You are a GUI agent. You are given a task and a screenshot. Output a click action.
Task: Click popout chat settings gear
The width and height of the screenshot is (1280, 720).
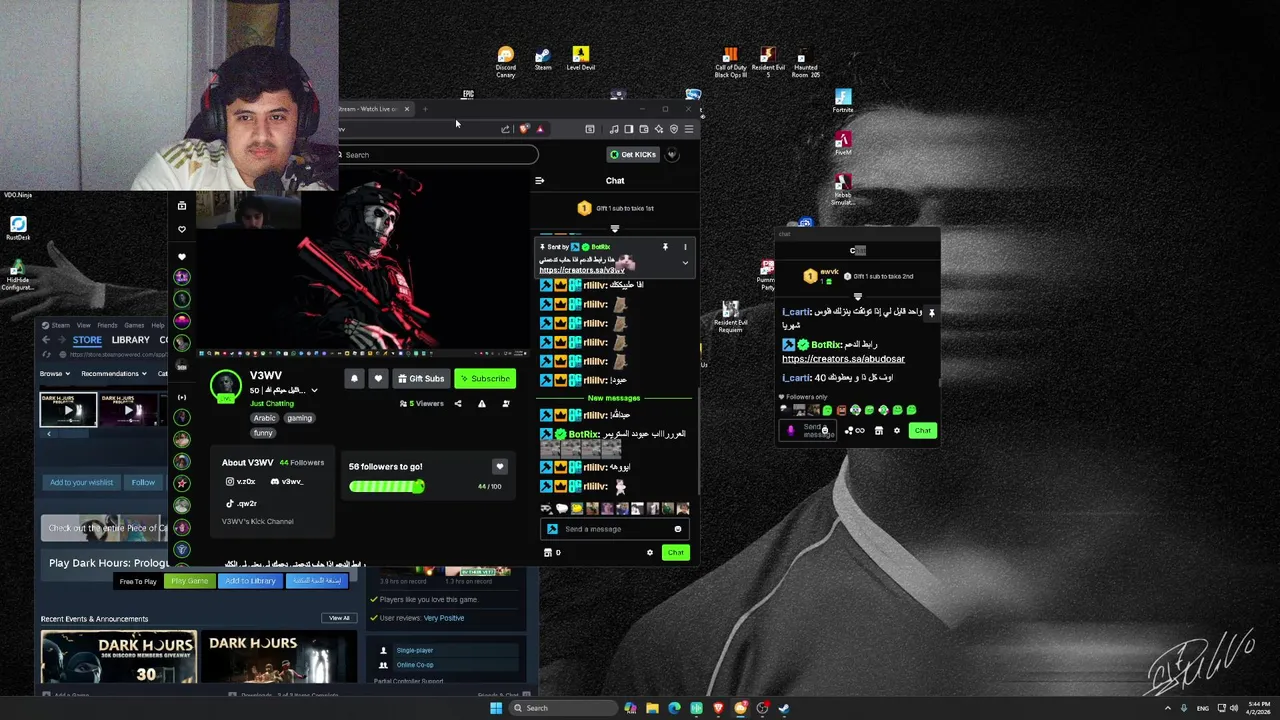[x=897, y=431]
